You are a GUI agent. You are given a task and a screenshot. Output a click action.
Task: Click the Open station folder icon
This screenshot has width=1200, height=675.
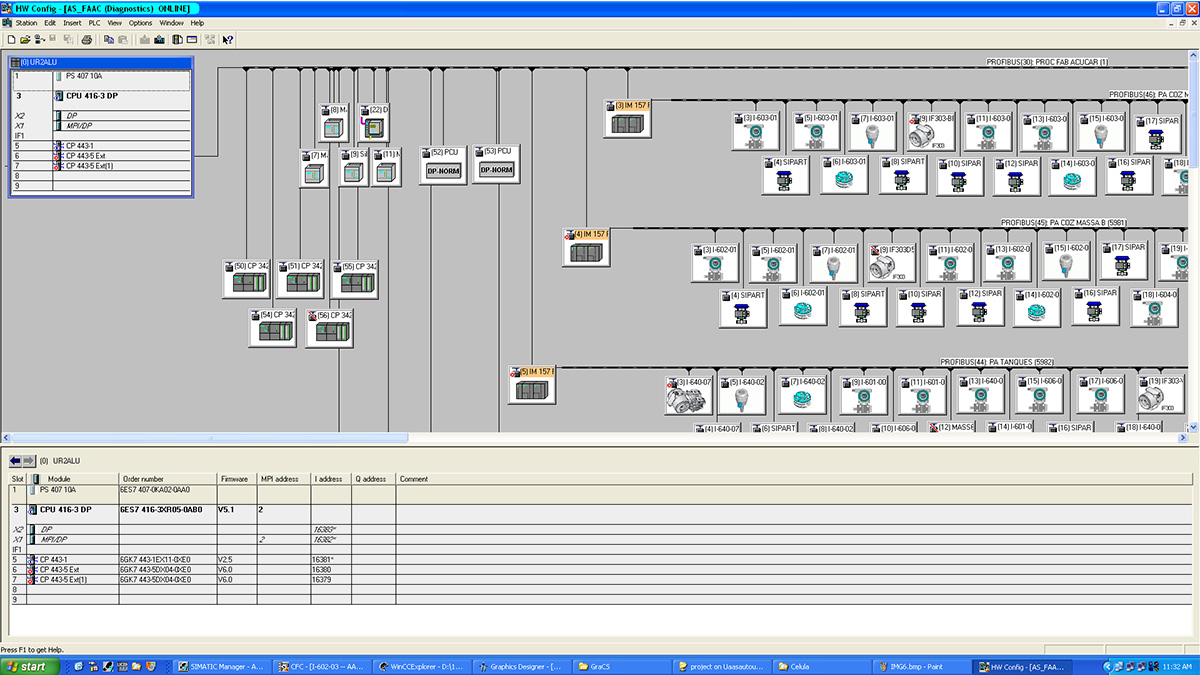tap(25, 39)
